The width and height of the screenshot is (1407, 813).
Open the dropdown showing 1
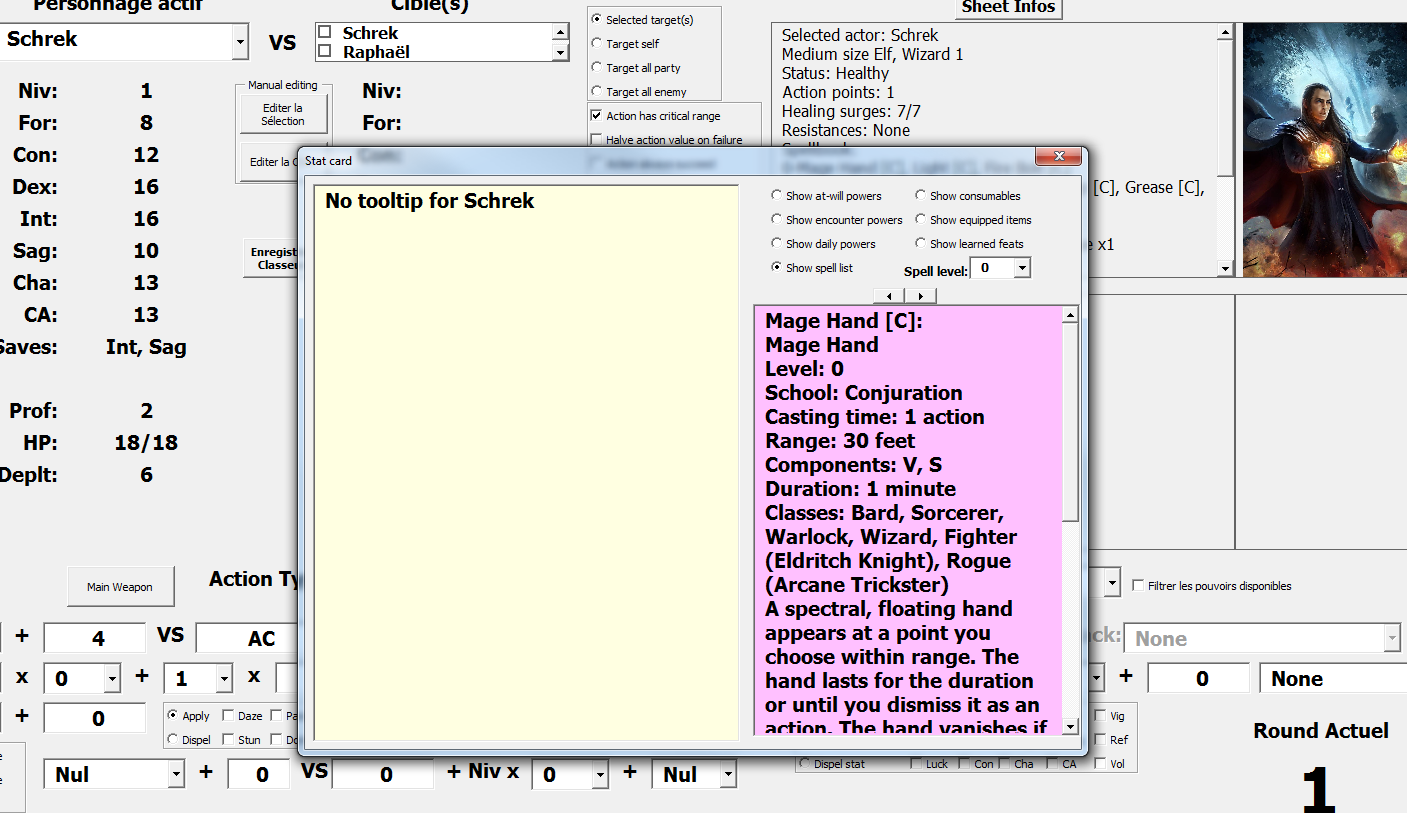[223, 679]
